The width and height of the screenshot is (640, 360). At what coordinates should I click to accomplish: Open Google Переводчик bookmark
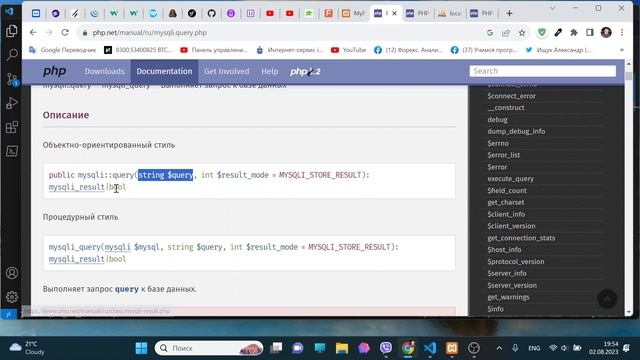(x=62, y=50)
